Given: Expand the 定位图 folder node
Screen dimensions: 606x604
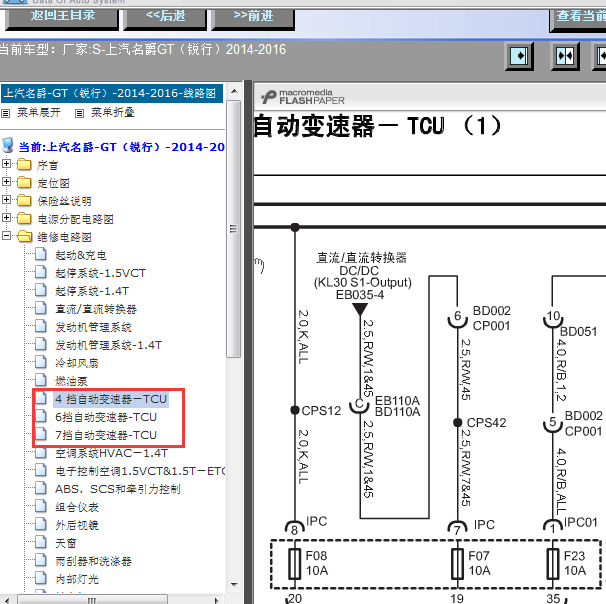Looking at the screenshot, I should pos(6,182).
